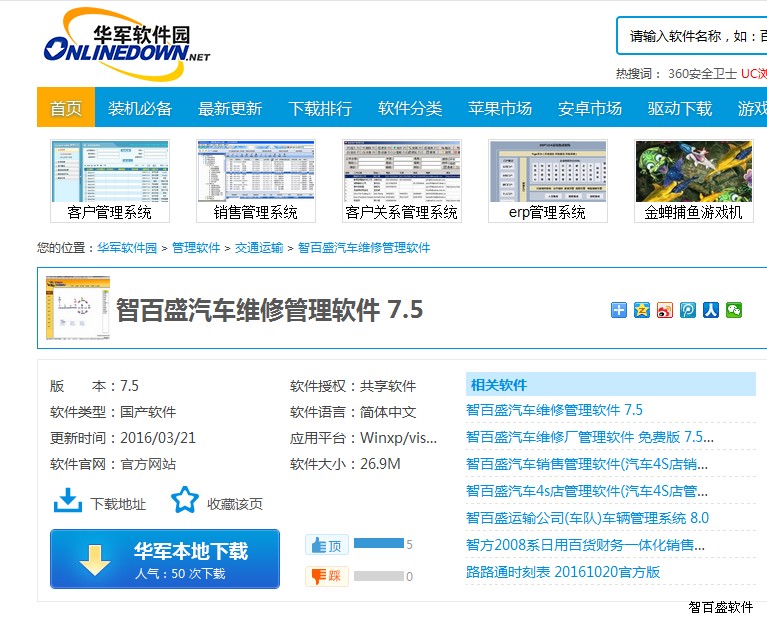Click the 官方网站 link
The height and width of the screenshot is (622, 767).
(x=148, y=464)
